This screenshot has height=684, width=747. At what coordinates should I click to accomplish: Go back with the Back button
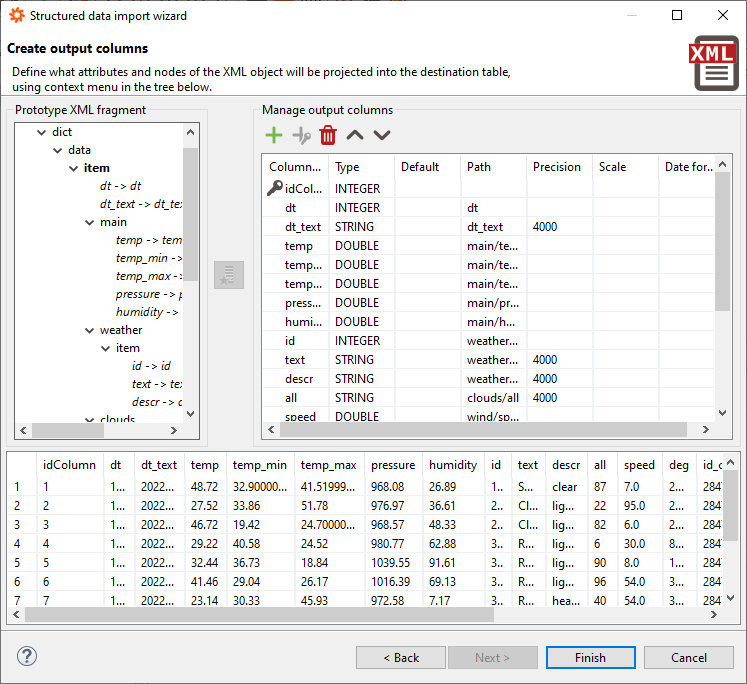click(x=401, y=657)
